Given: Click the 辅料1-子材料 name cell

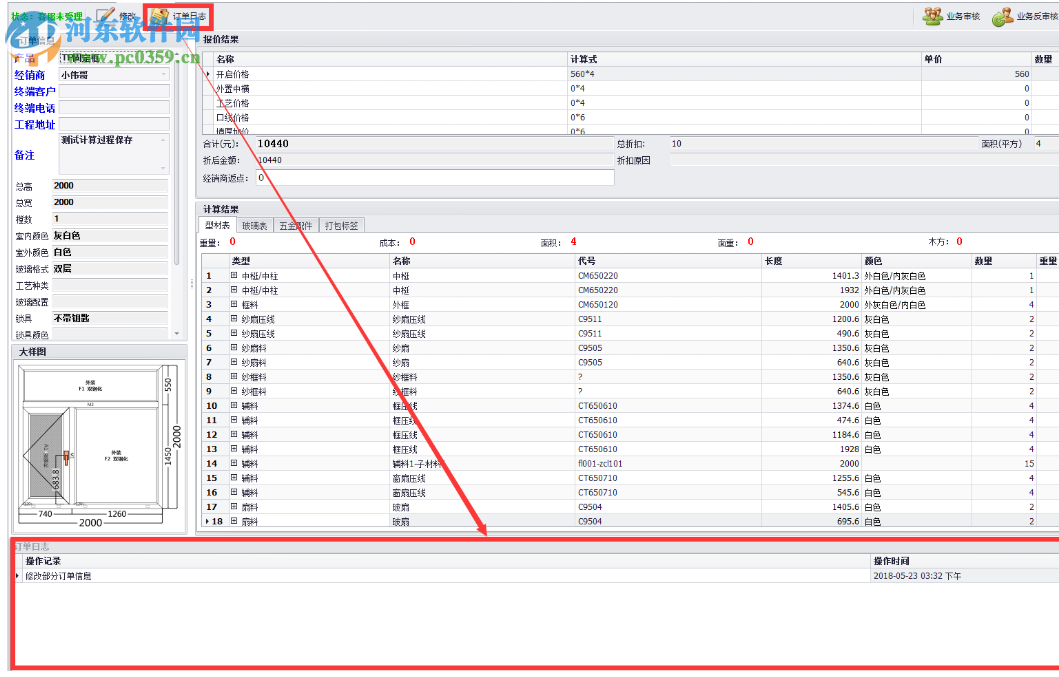Looking at the screenshot, I should [482, 463].
